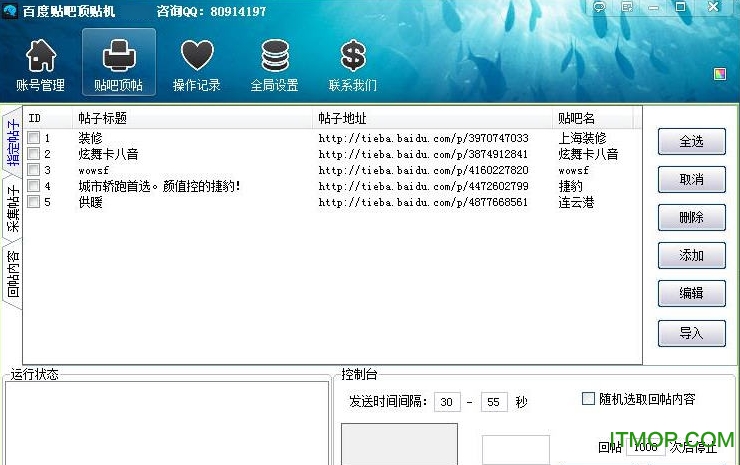This screenshot has width=740, height=465.
Task: Select URL ending in 4877668561
Action: (x=423, y=203)
